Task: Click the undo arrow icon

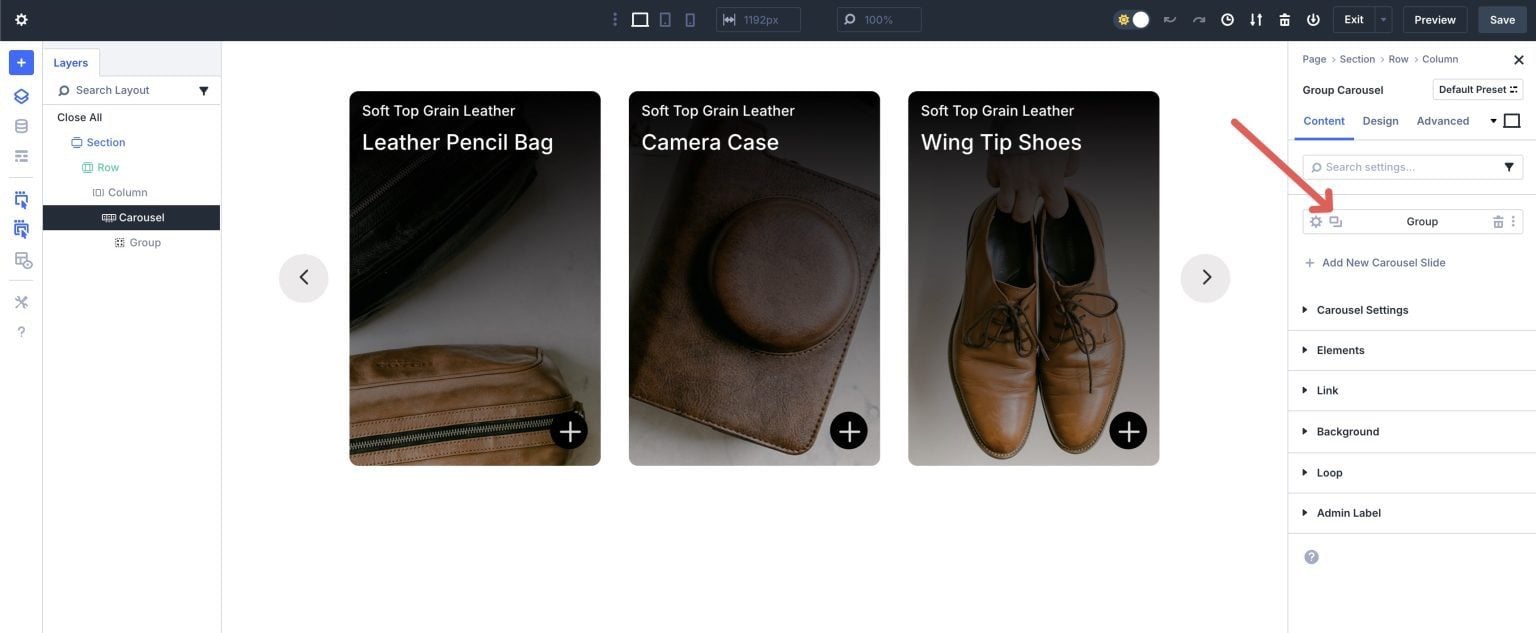Action: 1167,18
